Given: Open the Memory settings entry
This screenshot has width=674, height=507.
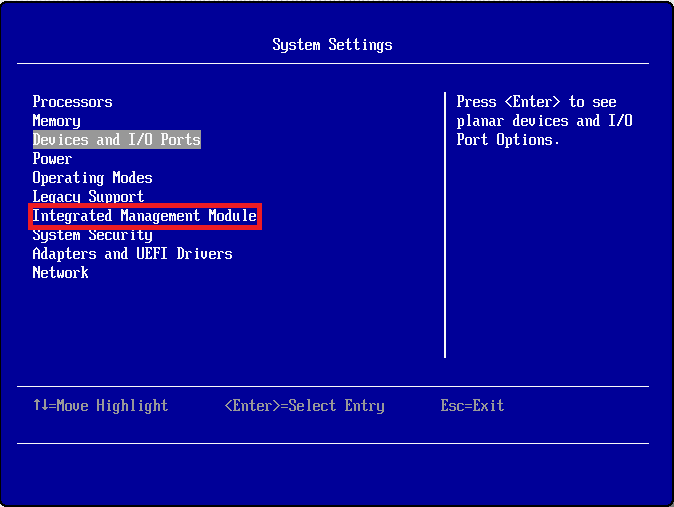Looking at the screenshot, I should (56, 121).
